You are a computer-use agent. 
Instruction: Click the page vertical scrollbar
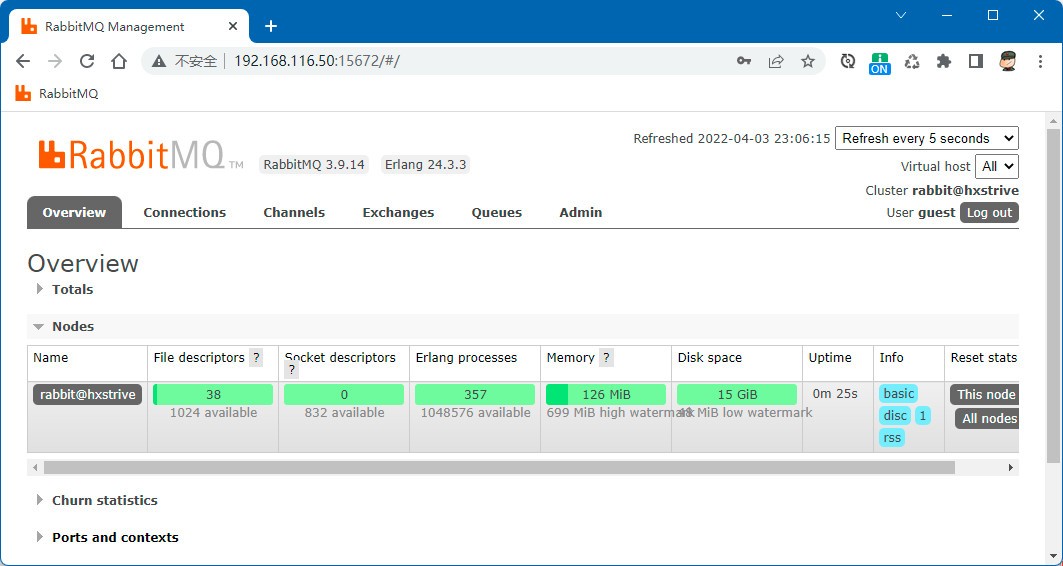point(1053,295)
